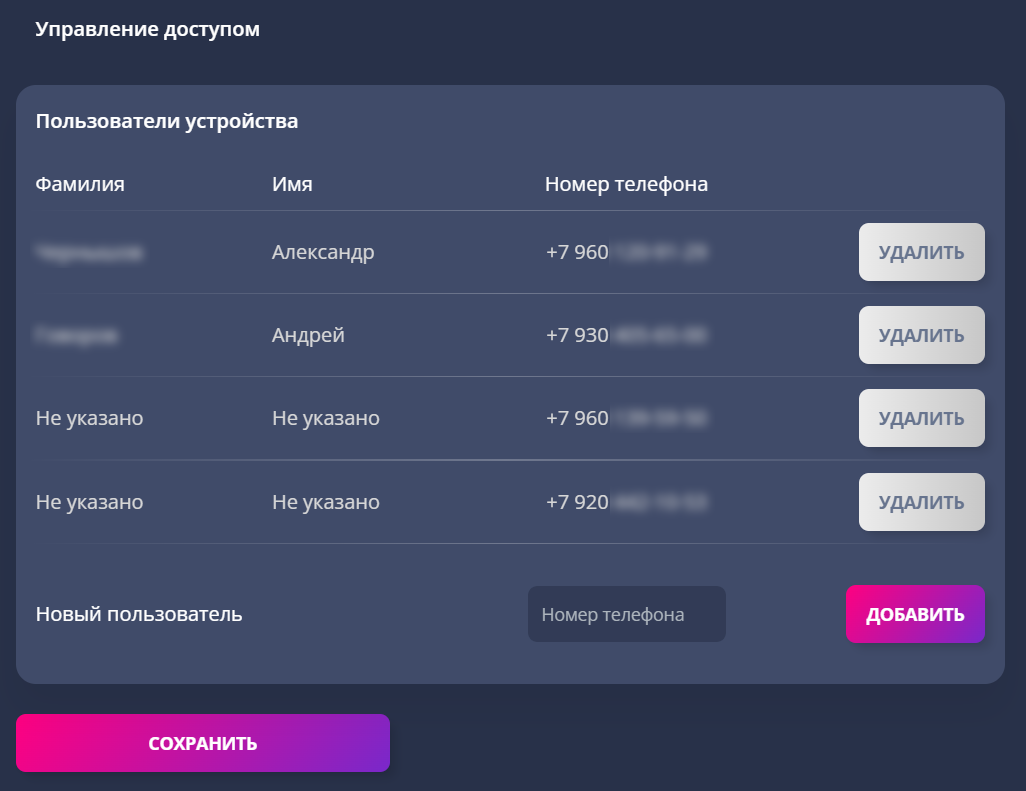The width and height of the screenshot is (1026, 791).
Task: Click the blurred surname in Александр's row
Action: click(x=90, y=253)
